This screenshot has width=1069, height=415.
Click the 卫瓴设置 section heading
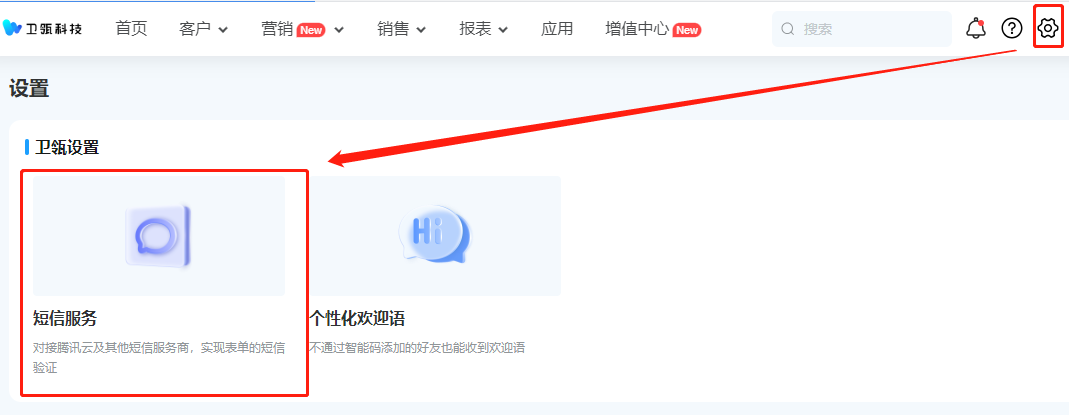[67, 147]
